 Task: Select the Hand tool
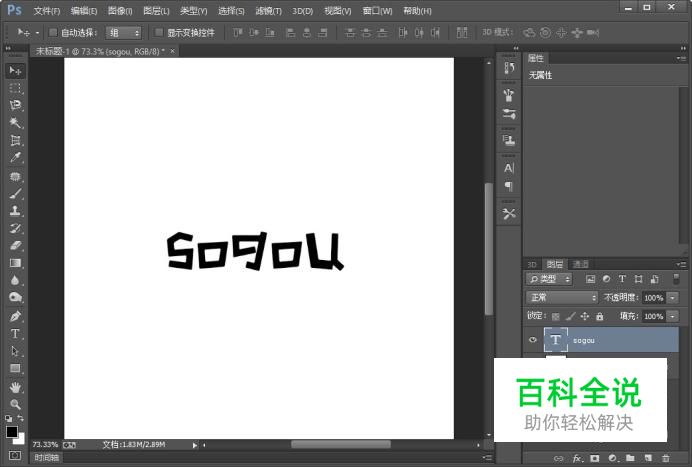(x=15, y=388)
